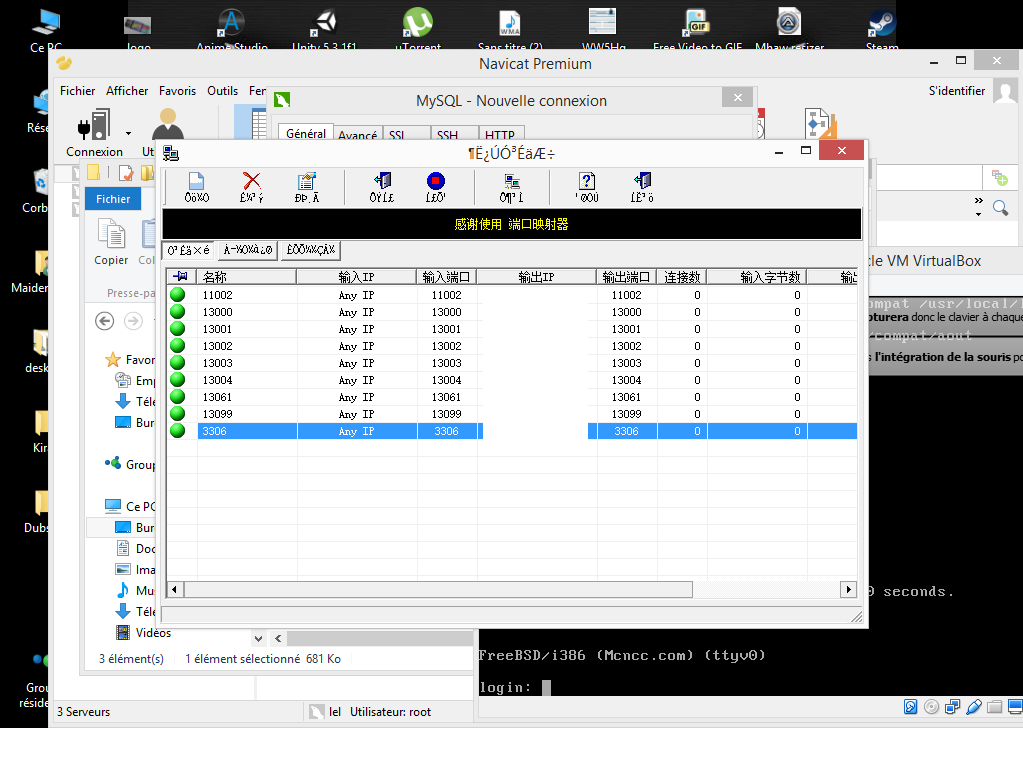Screen dimensions: 1023x773
Task: Click the right scroll arrow of port mapper table
Action: [x=848, y=590]
